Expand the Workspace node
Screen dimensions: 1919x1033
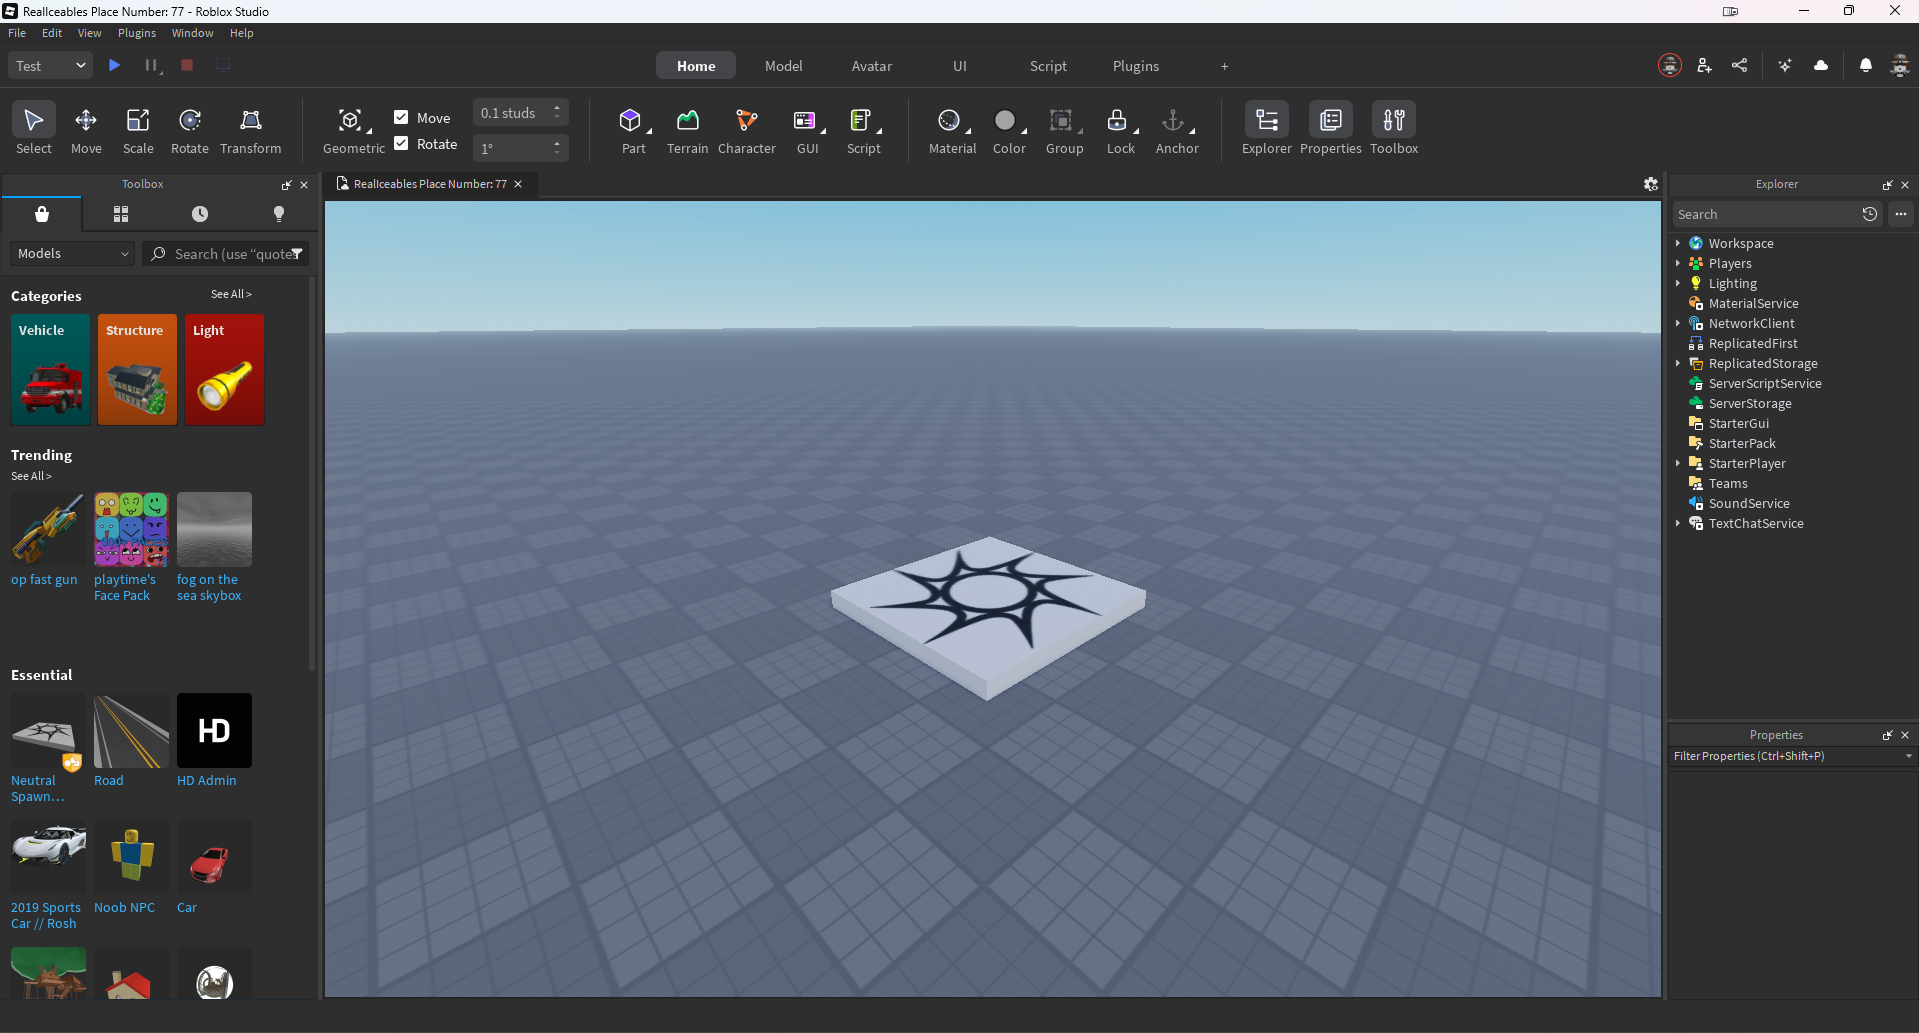click(x=1678, y=243)
